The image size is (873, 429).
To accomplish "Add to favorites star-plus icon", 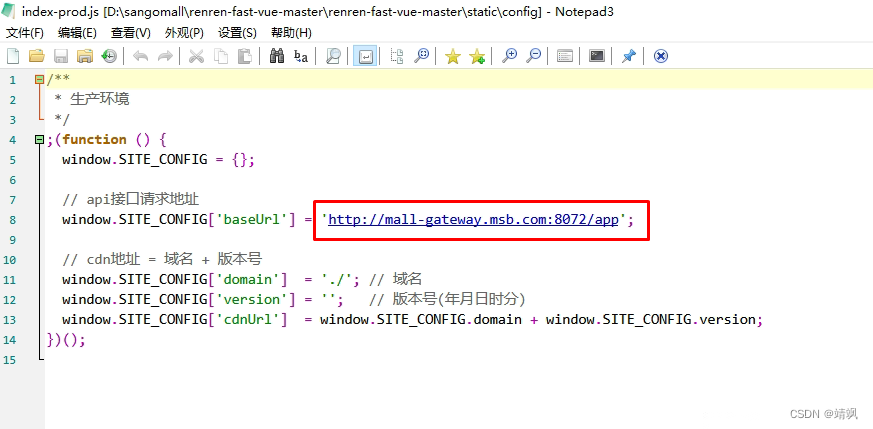I will (x=477, y=56).
